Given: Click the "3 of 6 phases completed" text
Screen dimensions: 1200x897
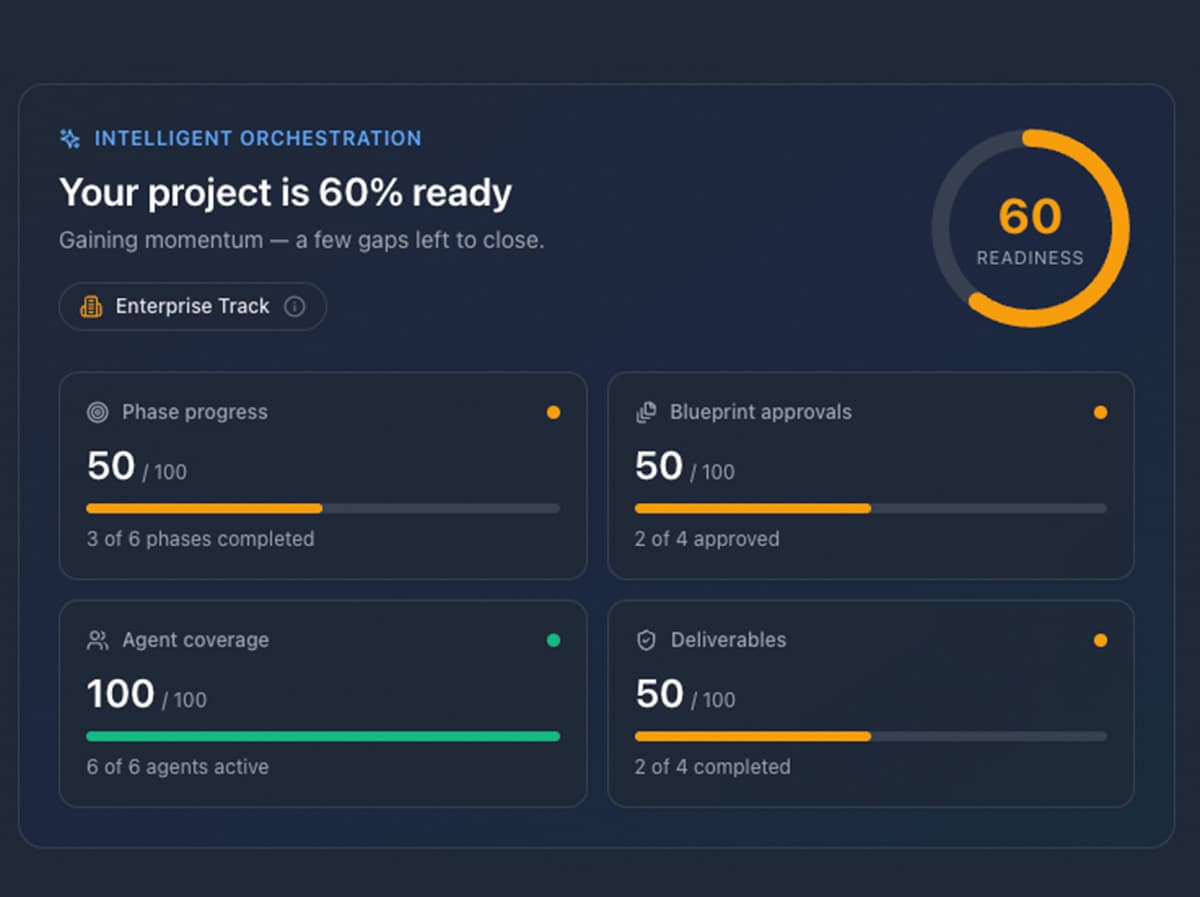Looking at the screenshot, I should point(200,539).
